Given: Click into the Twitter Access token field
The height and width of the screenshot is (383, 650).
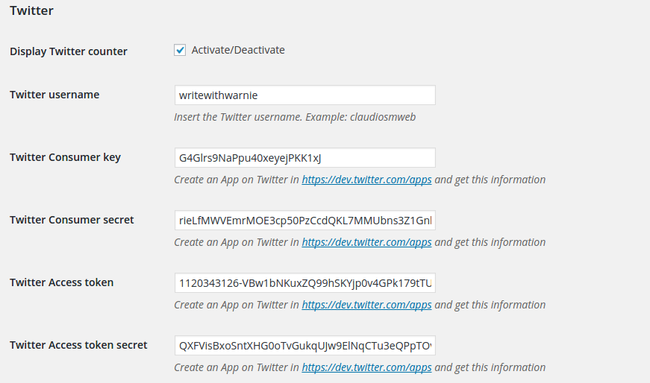Looking at the screenshot, I should (x=305, y=283).
